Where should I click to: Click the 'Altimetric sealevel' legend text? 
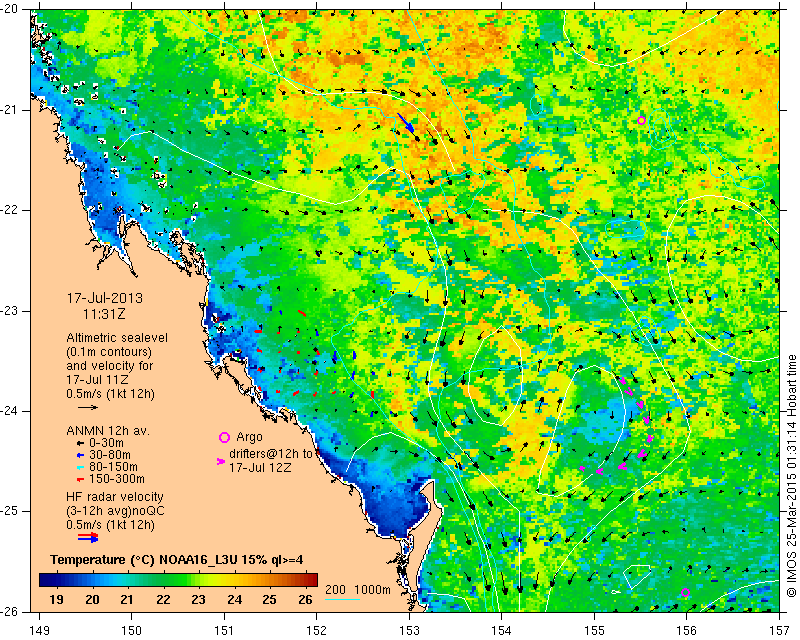point(117,338)
